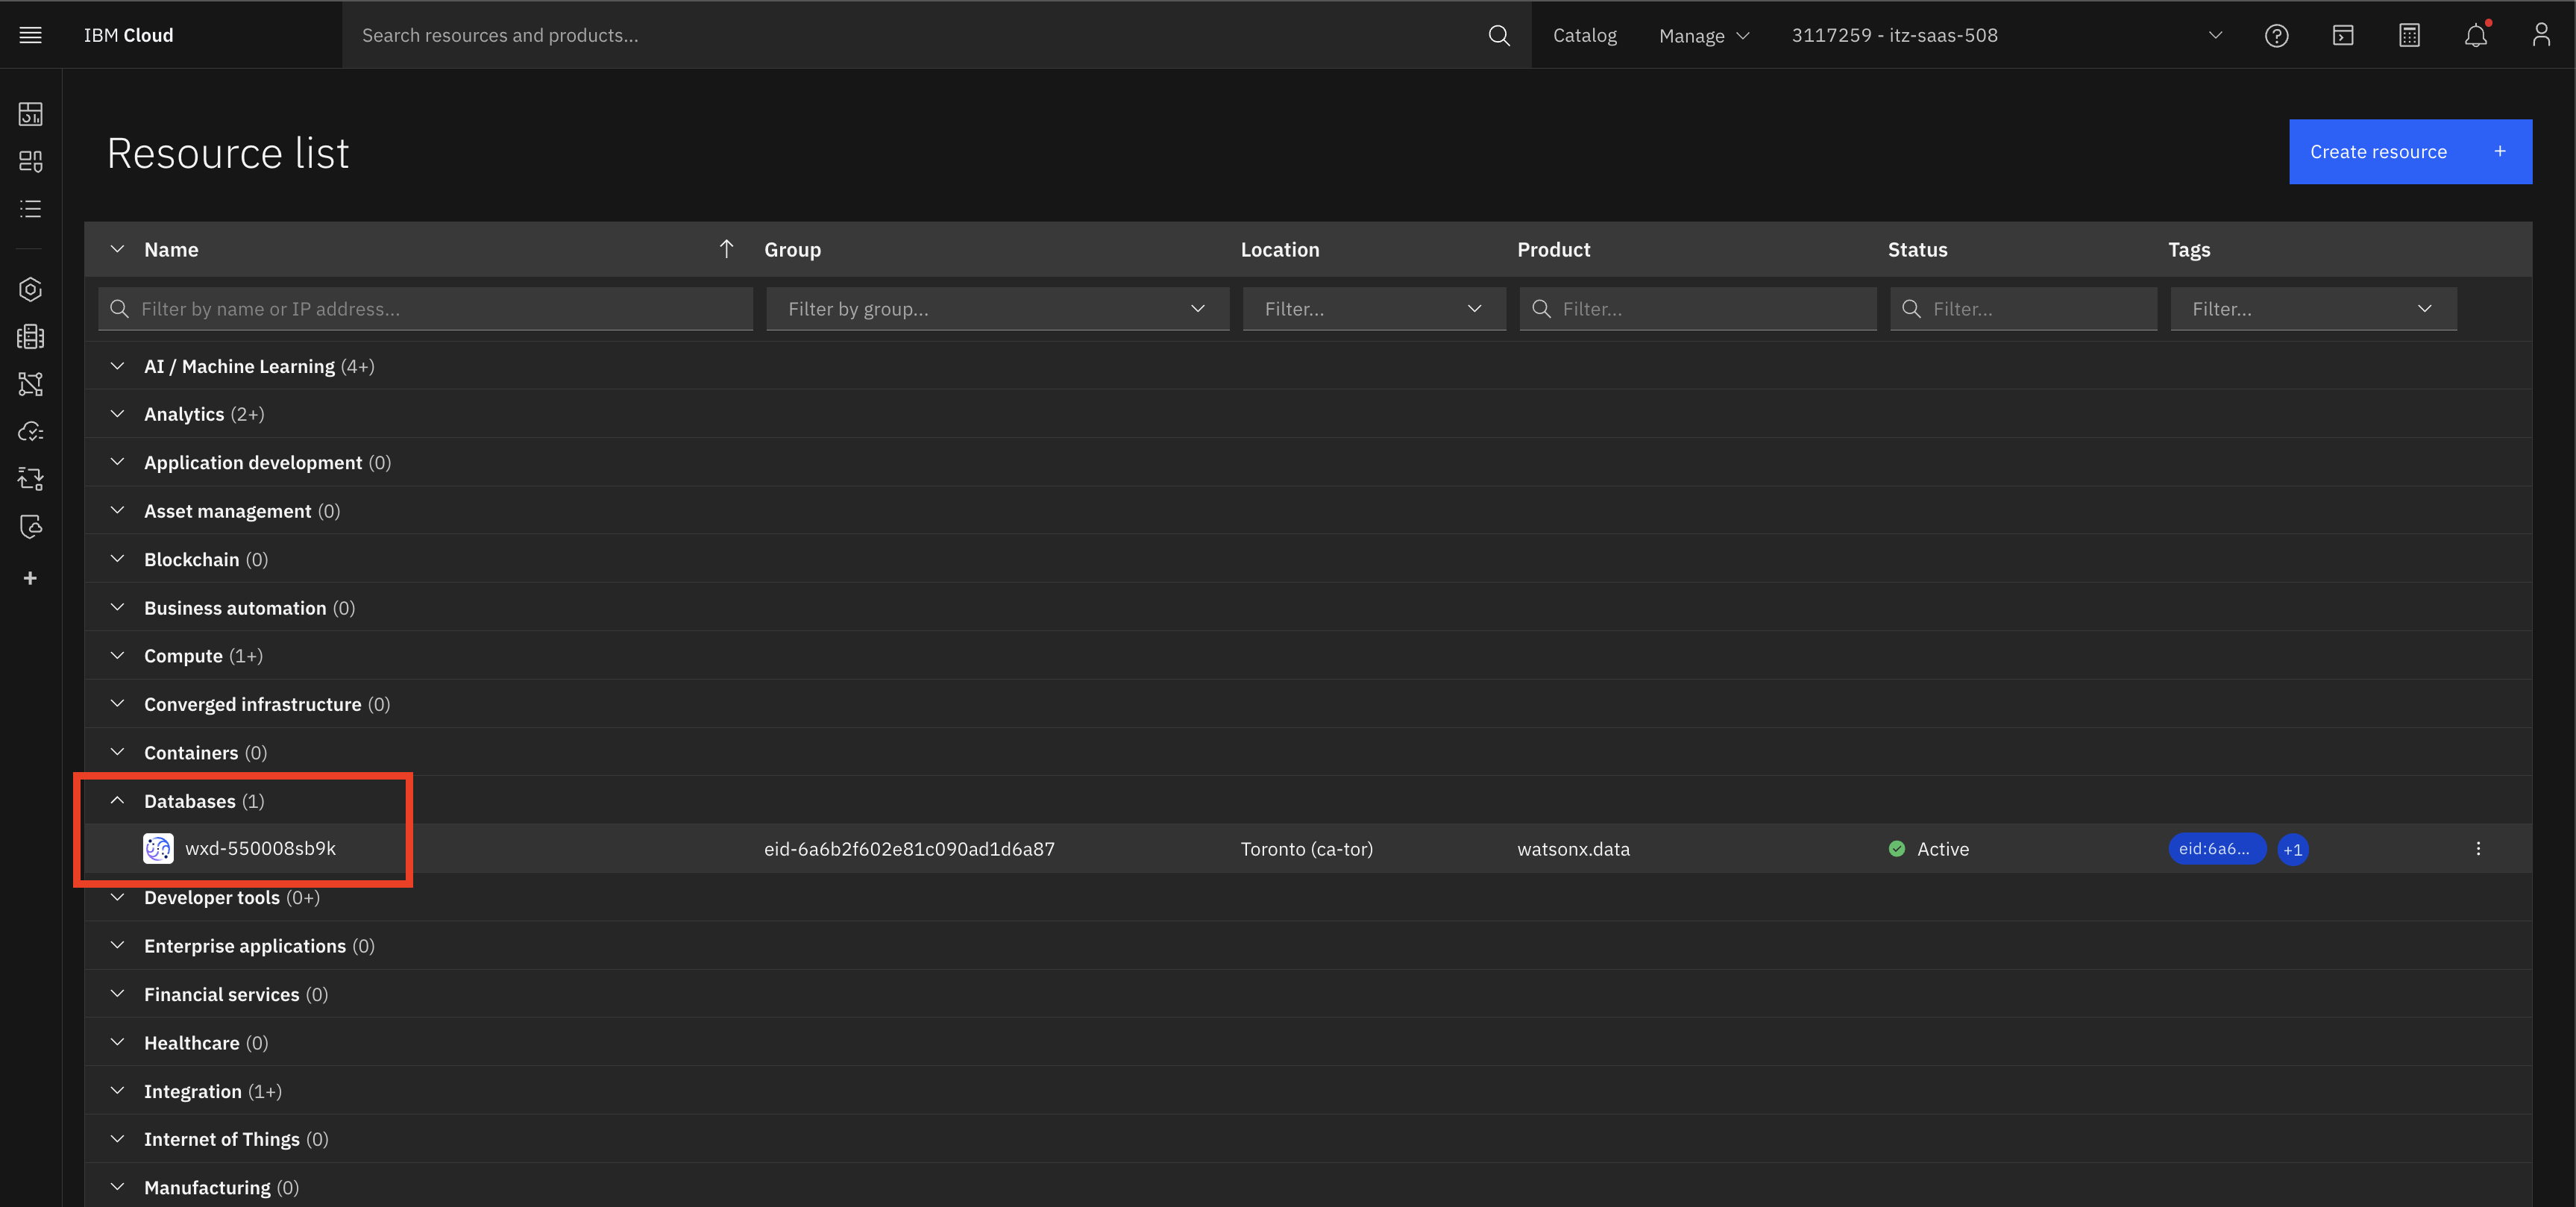2576x1207 pixels.
Task: Open Dashboard icon in left sidebar
Action: pyautogui.click(x=30, y=113)
